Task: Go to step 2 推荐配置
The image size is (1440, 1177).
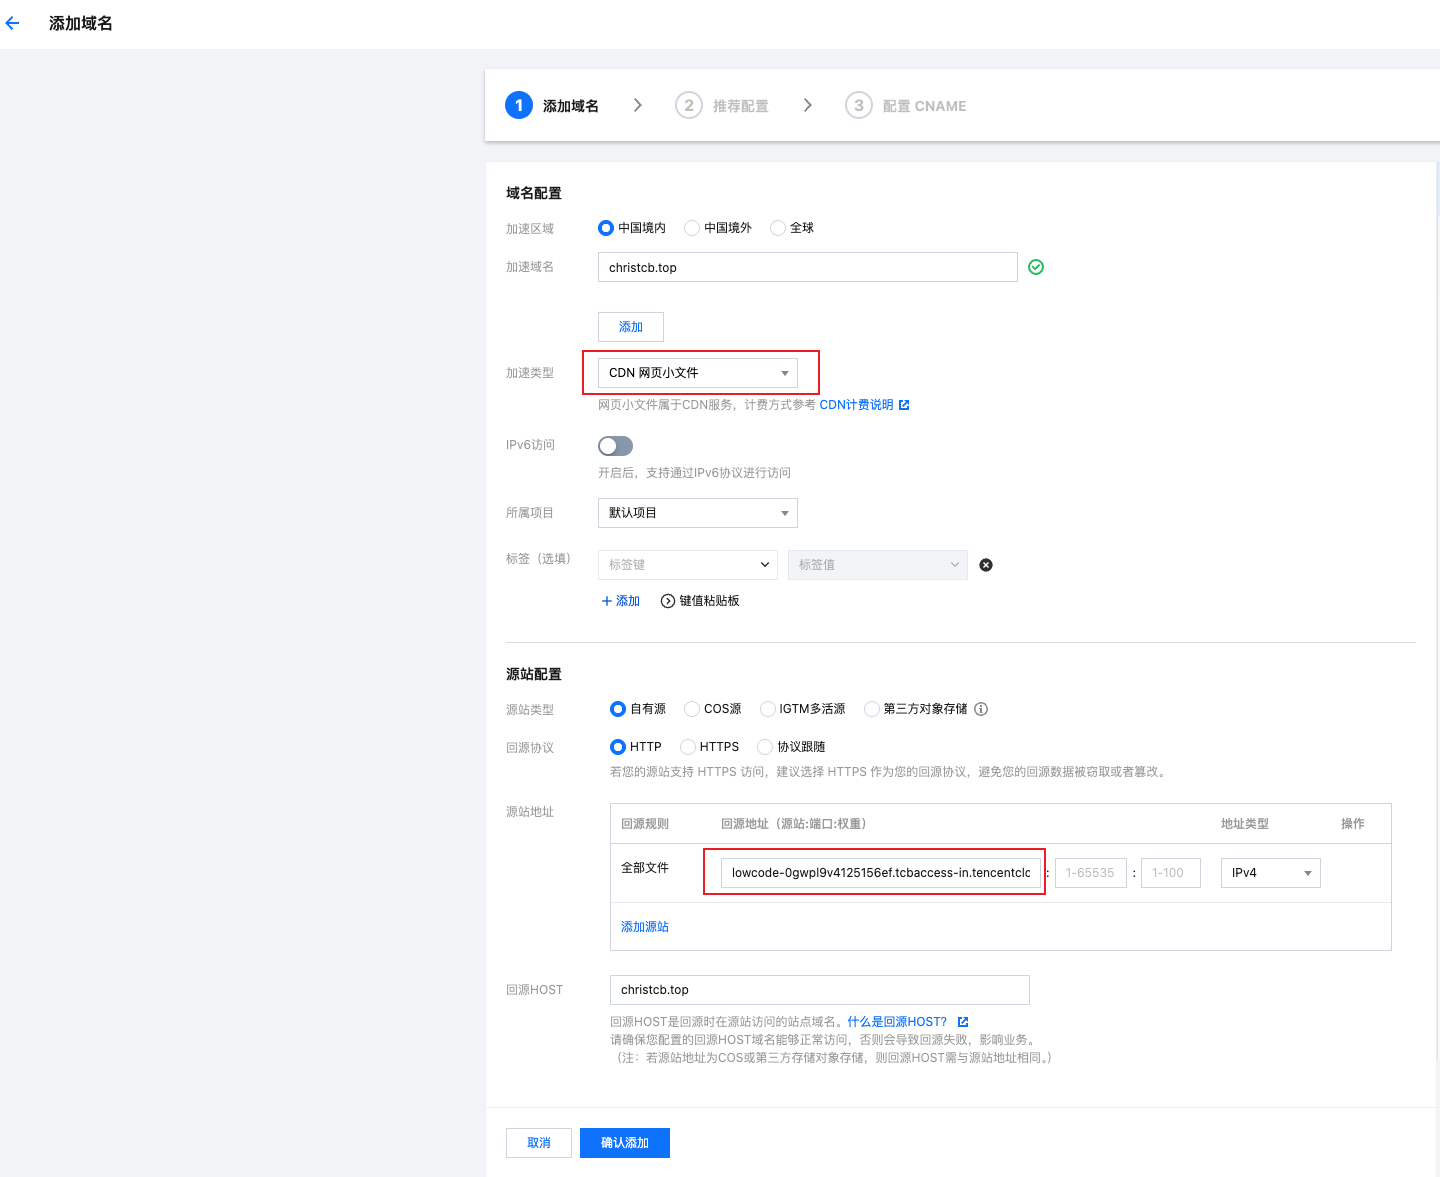Action: [x=722, y=106]
